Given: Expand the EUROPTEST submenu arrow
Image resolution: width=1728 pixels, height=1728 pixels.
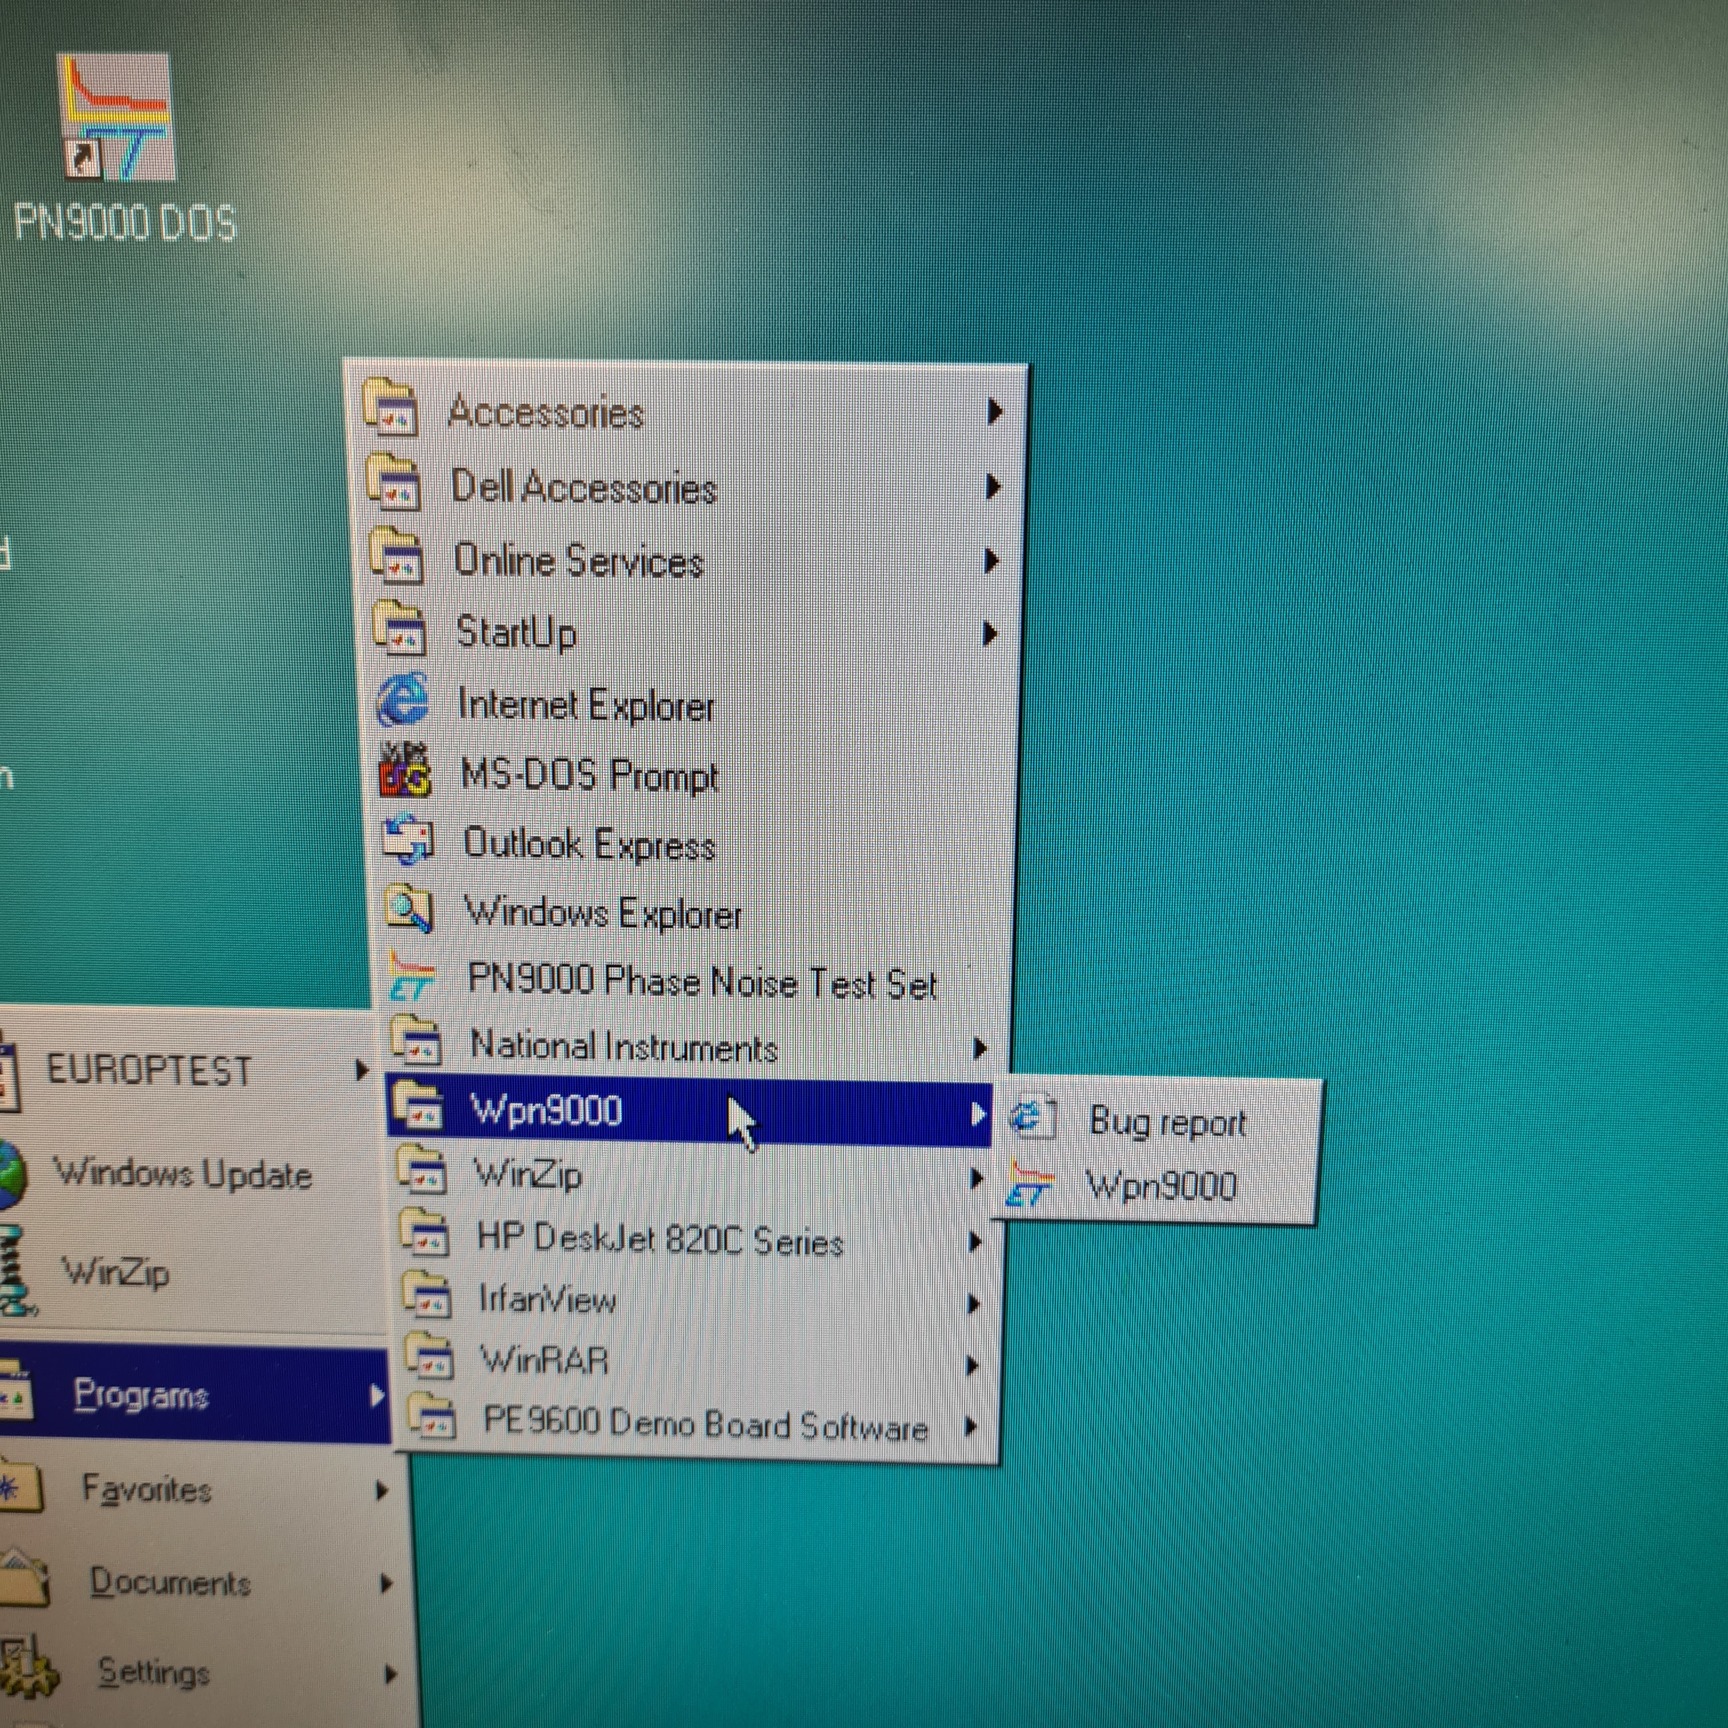Looking at the screenshot, I should point(361,1071).
